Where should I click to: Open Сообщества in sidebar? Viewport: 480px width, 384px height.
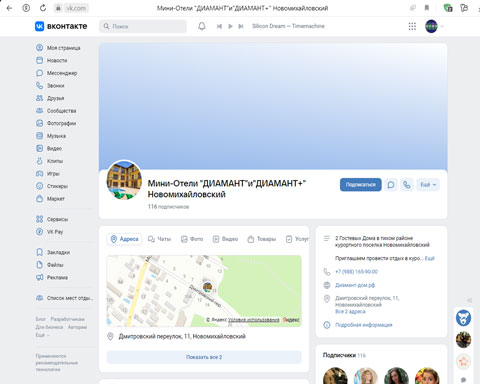56,111
